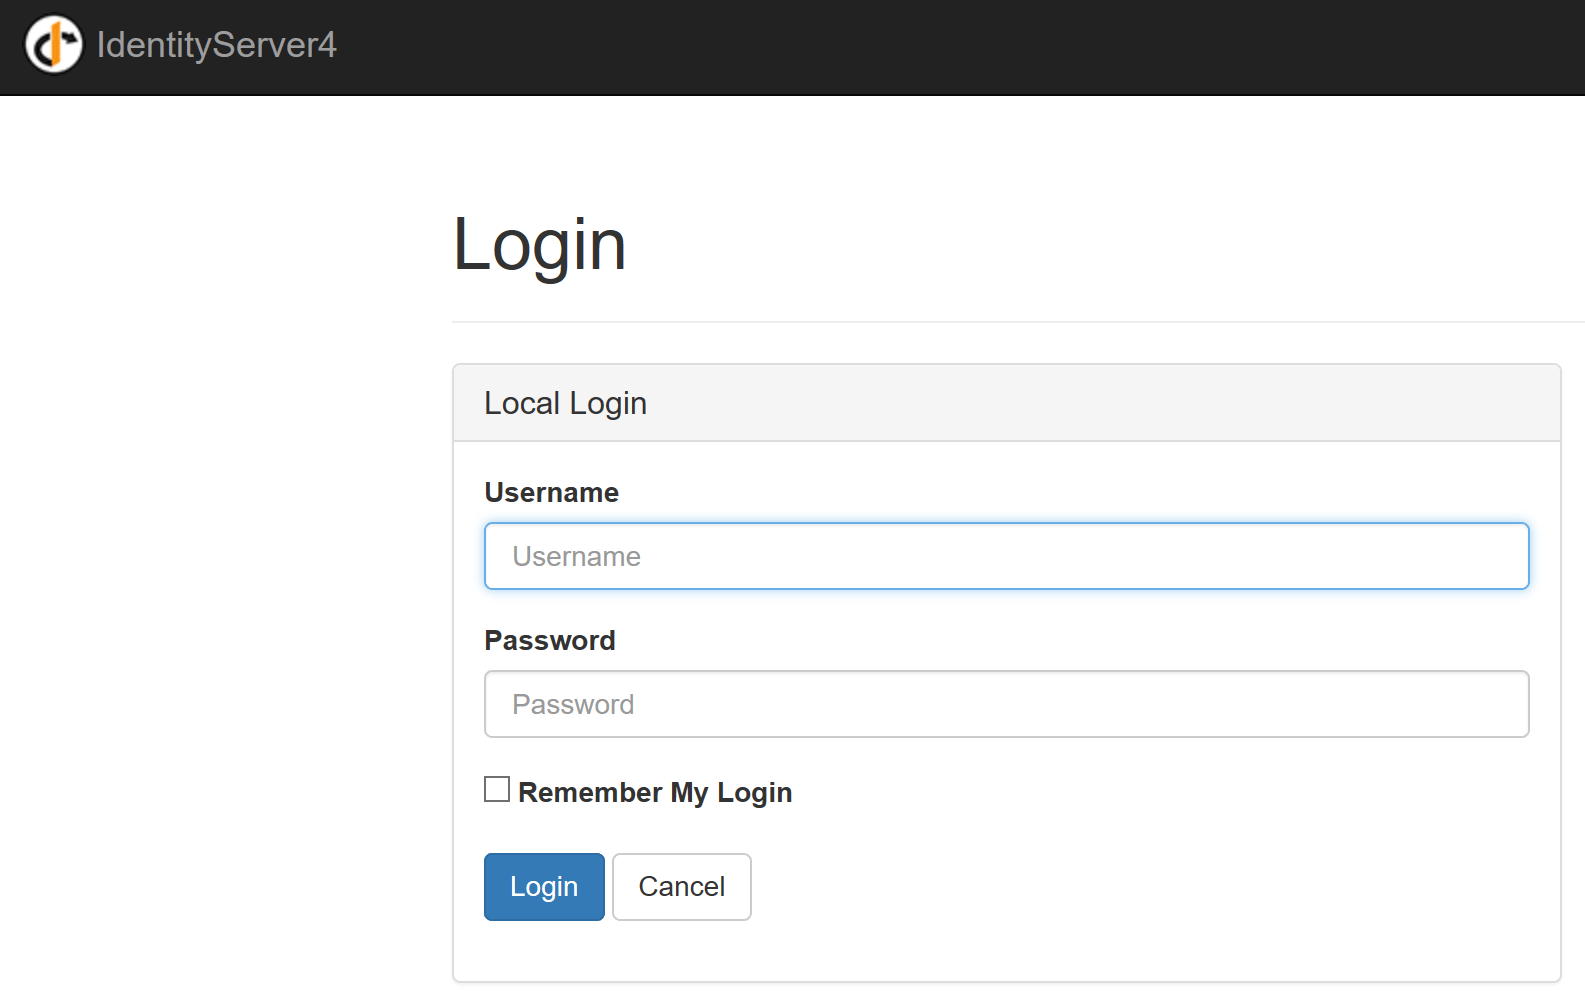Click the large Login page heading

540,244
